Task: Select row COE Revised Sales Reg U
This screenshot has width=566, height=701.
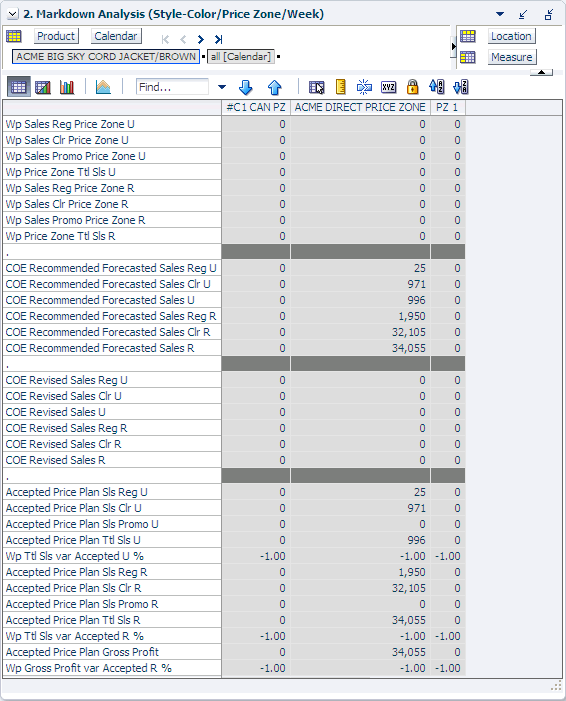Action: (x=112, y=380)
